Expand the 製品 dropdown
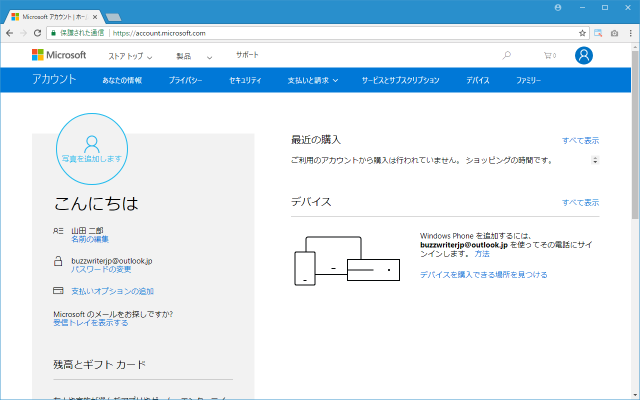640x400 pixels. tap(194, 56)
